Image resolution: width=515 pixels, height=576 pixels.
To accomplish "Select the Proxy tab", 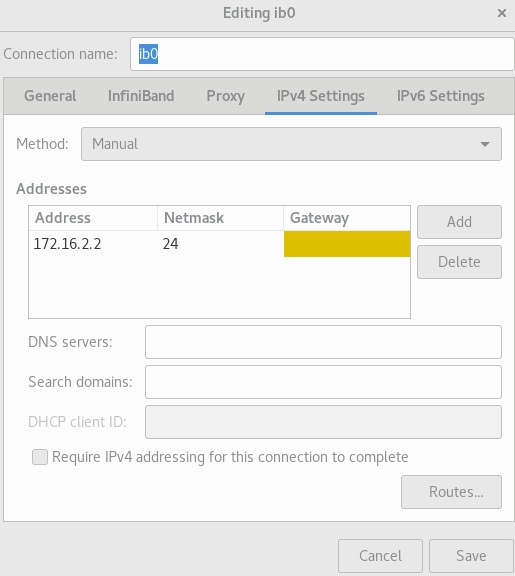I will click(x=225, y=96).
